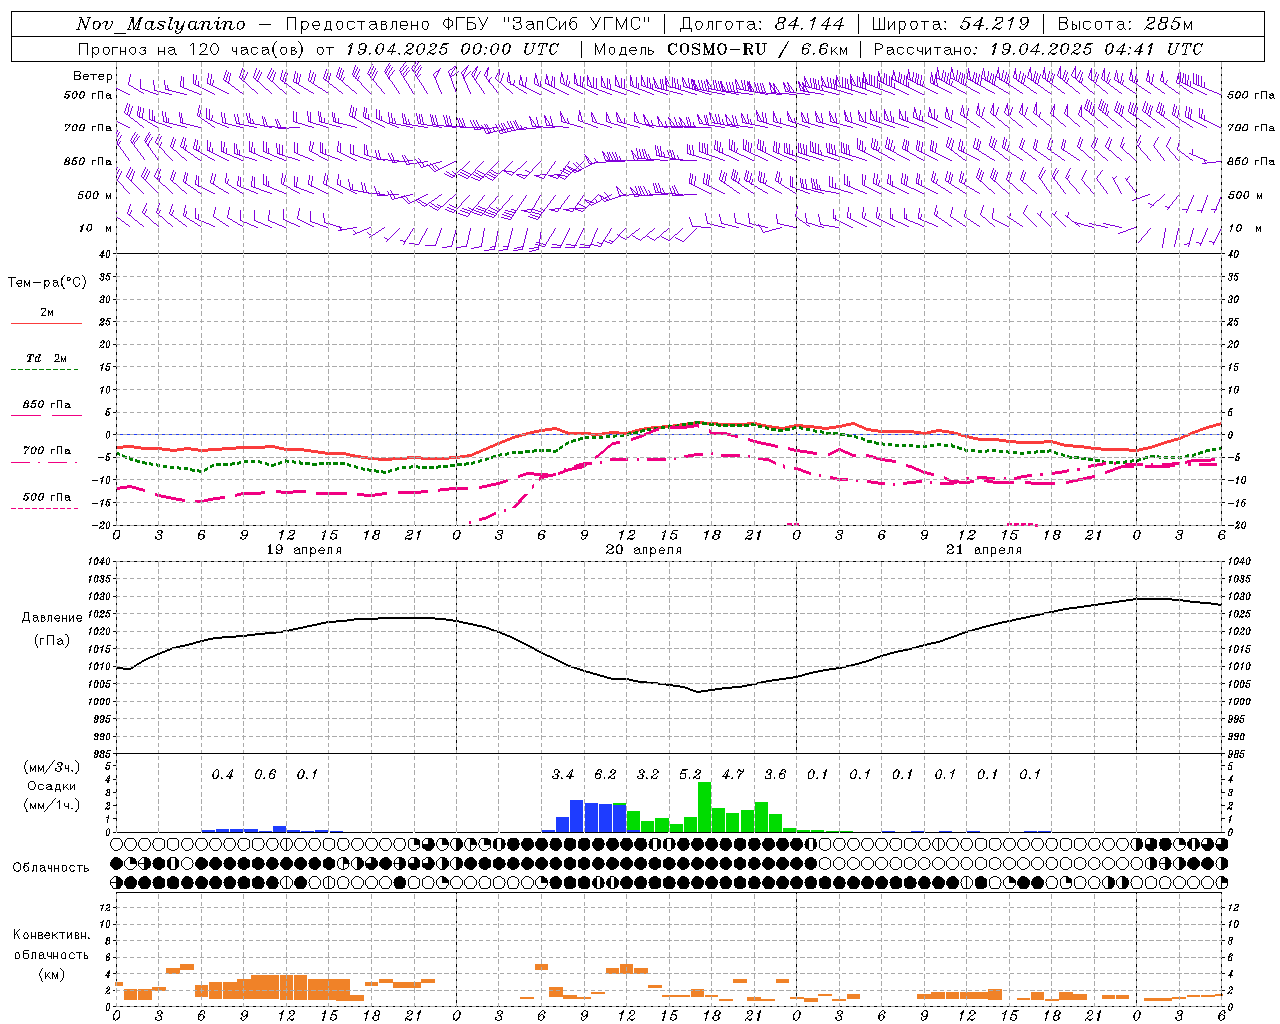This screenshot has width=1280, height=1024.
Task: Select the 'Прогноз на 120 часа(ов)' forecast text
Action: pyautogui.click(x=193, y=49)
